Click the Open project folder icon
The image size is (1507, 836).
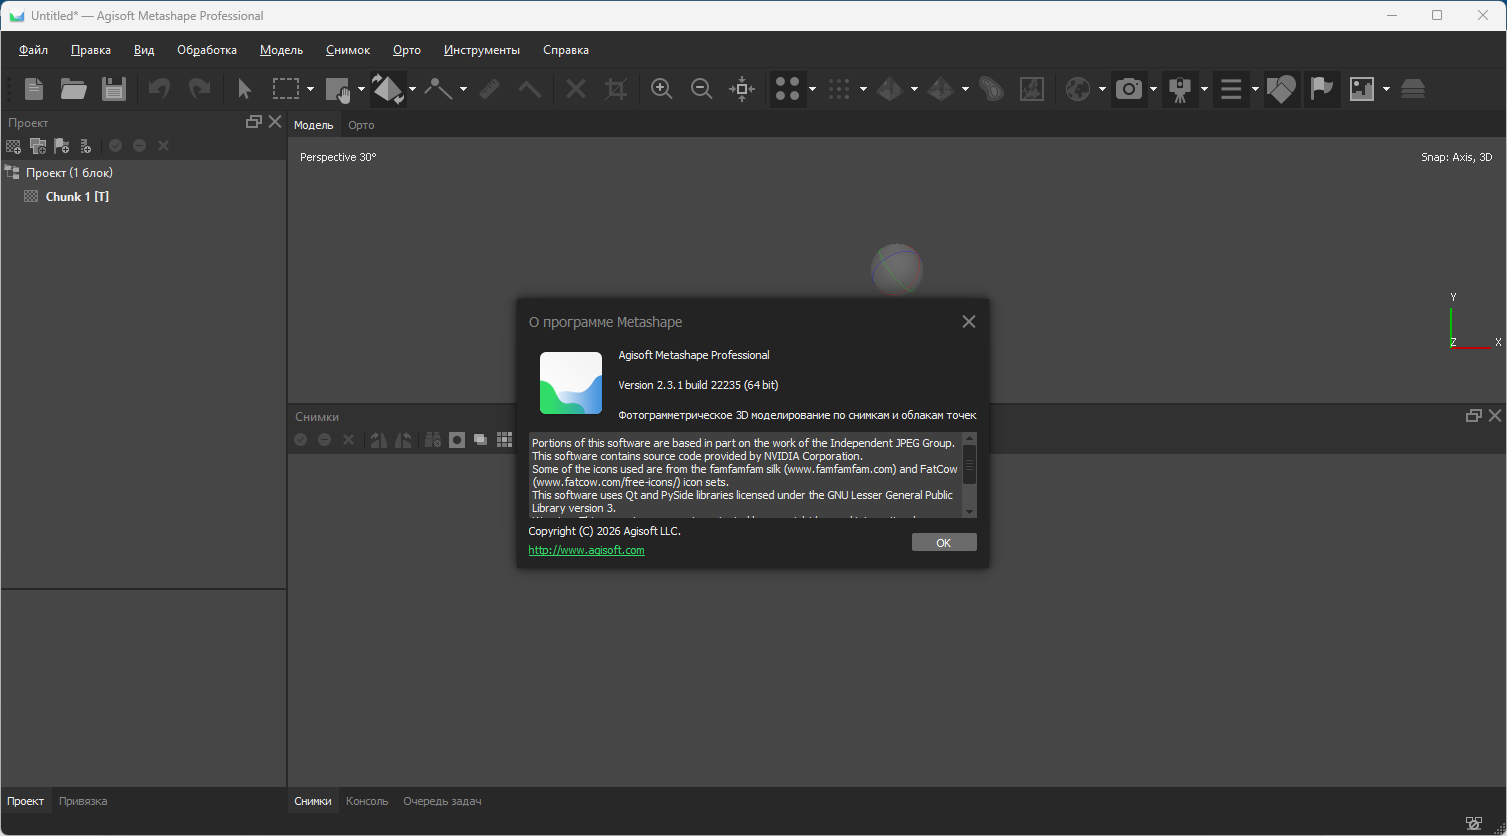click(x=73, y=89)
